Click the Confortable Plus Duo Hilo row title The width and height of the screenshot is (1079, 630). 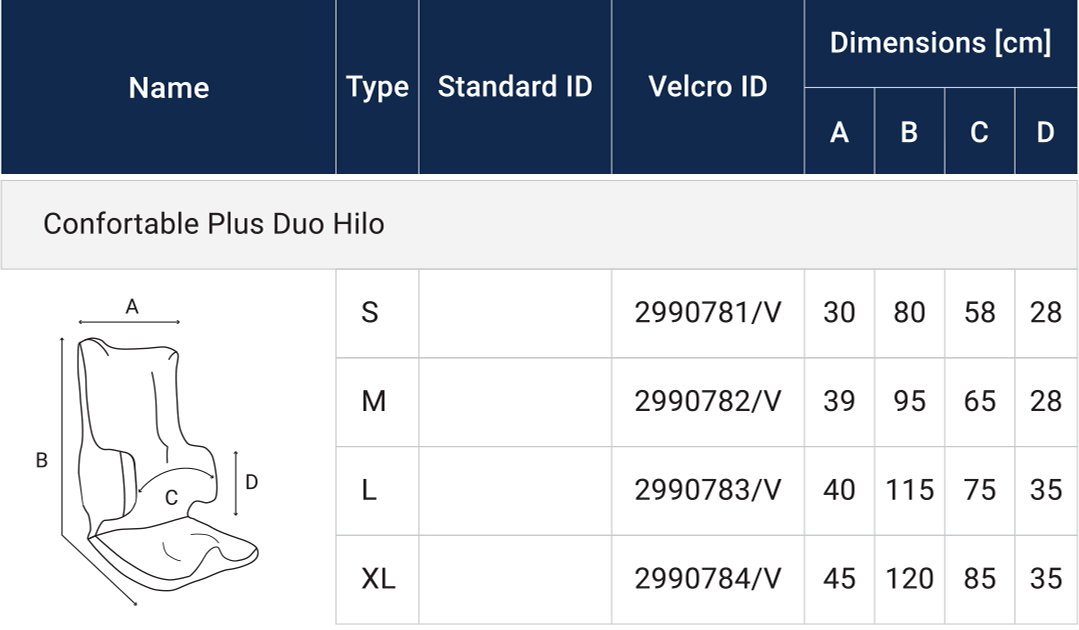pyautogui.click(x=214, y=223)
